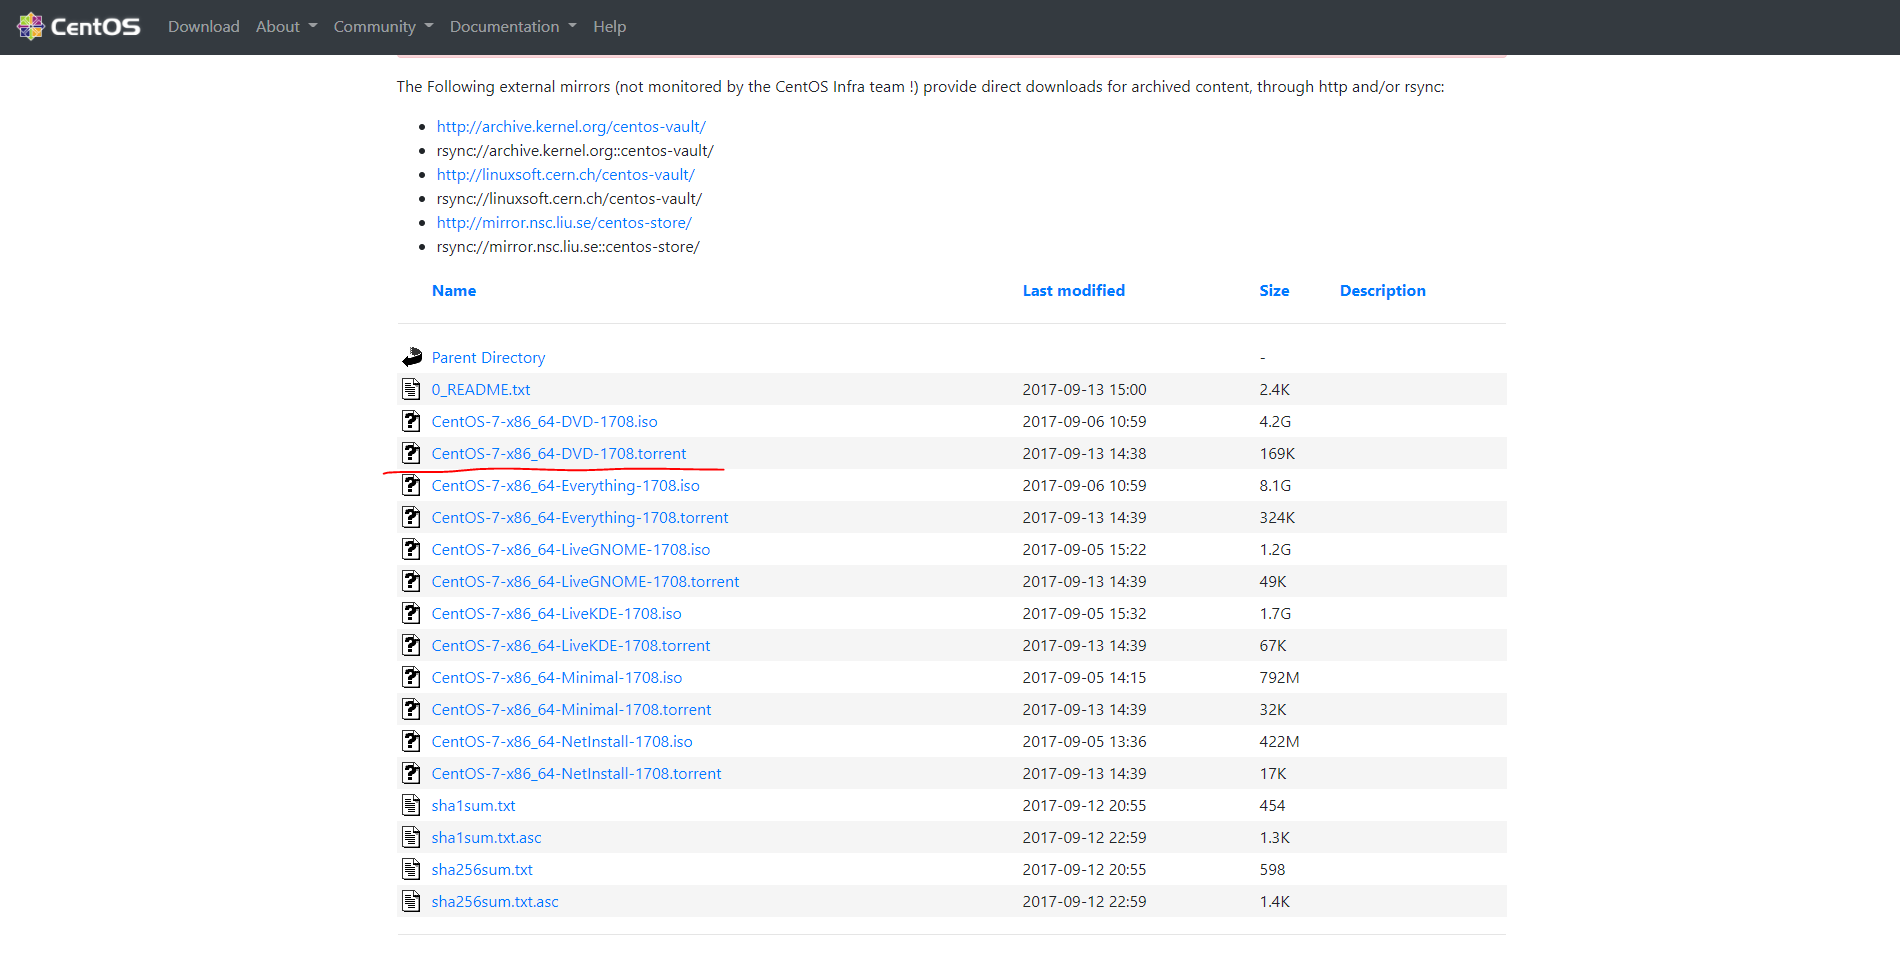The width and height of the screenshot is (1900, 976).
Task: Download CentOS-7-x86_64-NetInstall-1708.torrent
Action: click(x=577, y=773)
